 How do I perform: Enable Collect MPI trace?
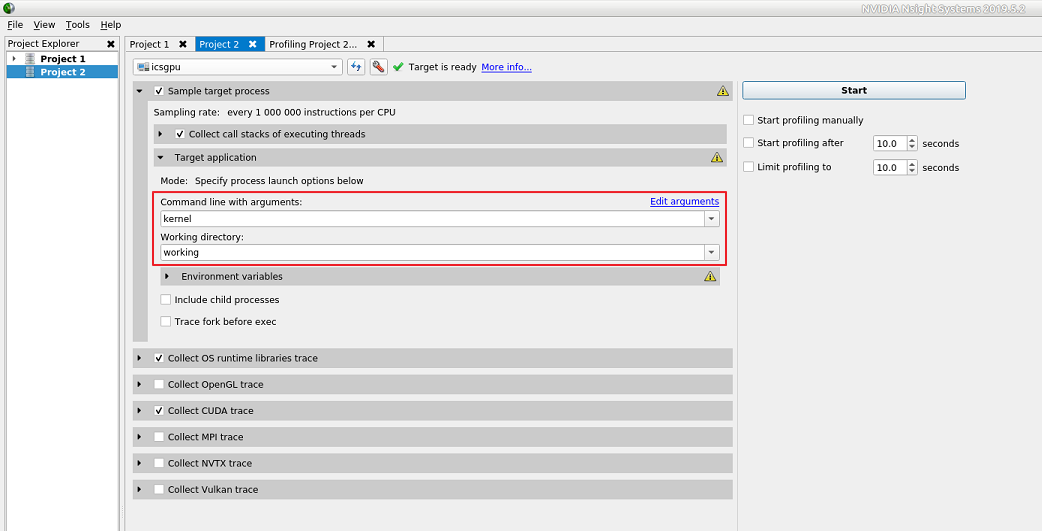pyautogui.click(x=159, y=437)
